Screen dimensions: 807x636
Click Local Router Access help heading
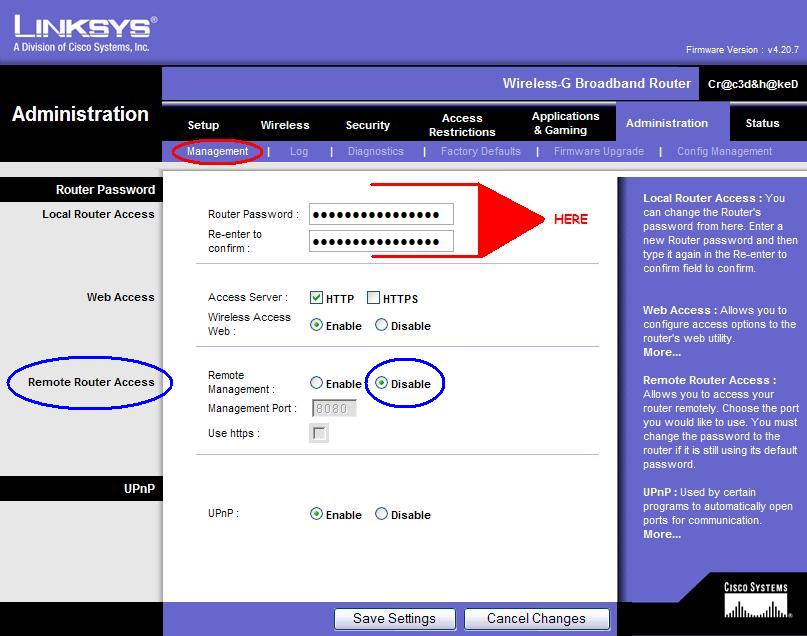point(703,198)
